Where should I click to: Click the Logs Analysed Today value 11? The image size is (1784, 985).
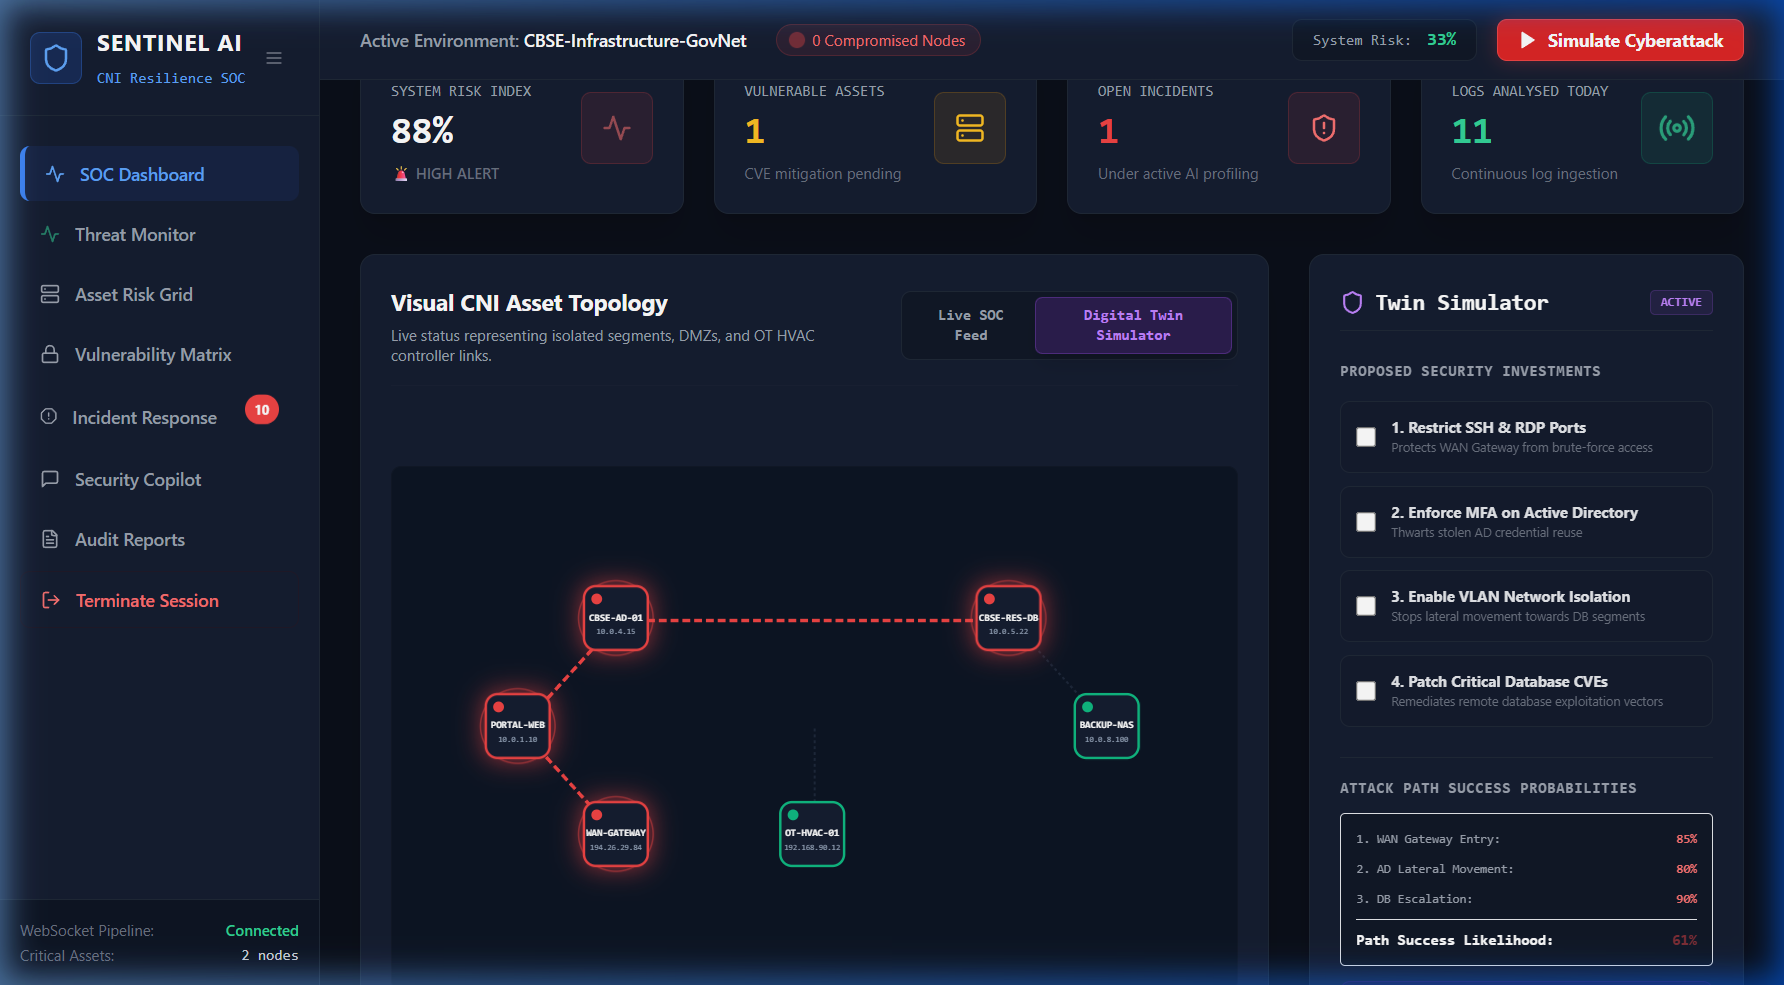(x=1471, y=131)
